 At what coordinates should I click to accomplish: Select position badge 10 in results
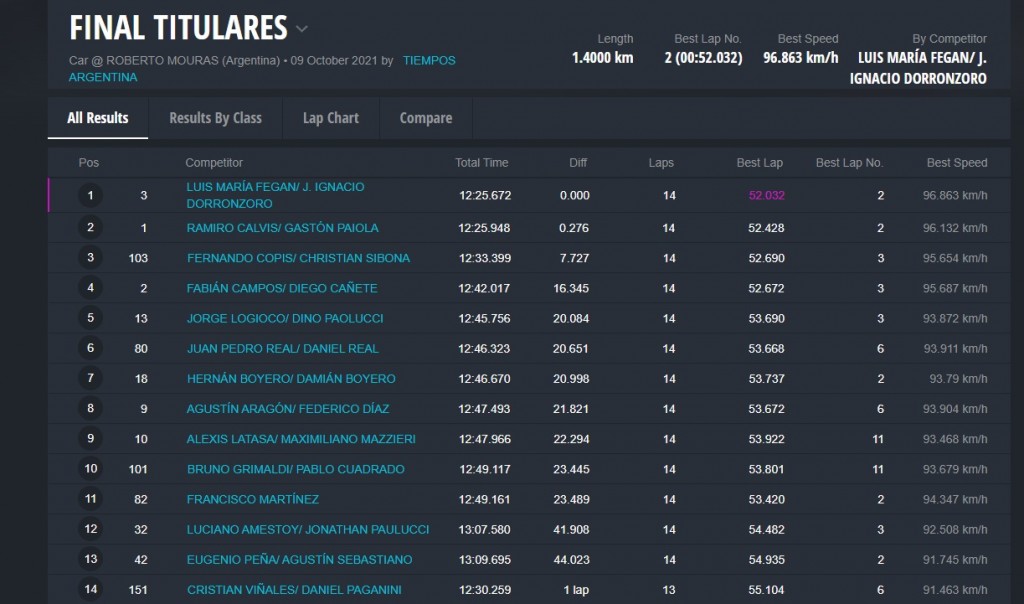click(90, 468)
